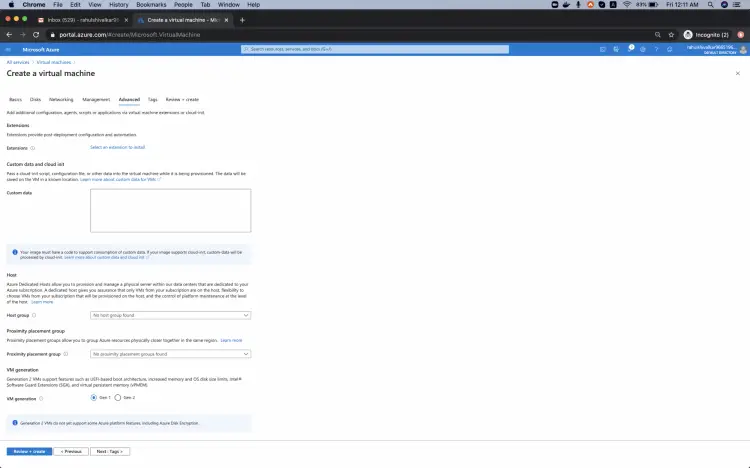Open Chrome File menu

click(x=58, y=4)
